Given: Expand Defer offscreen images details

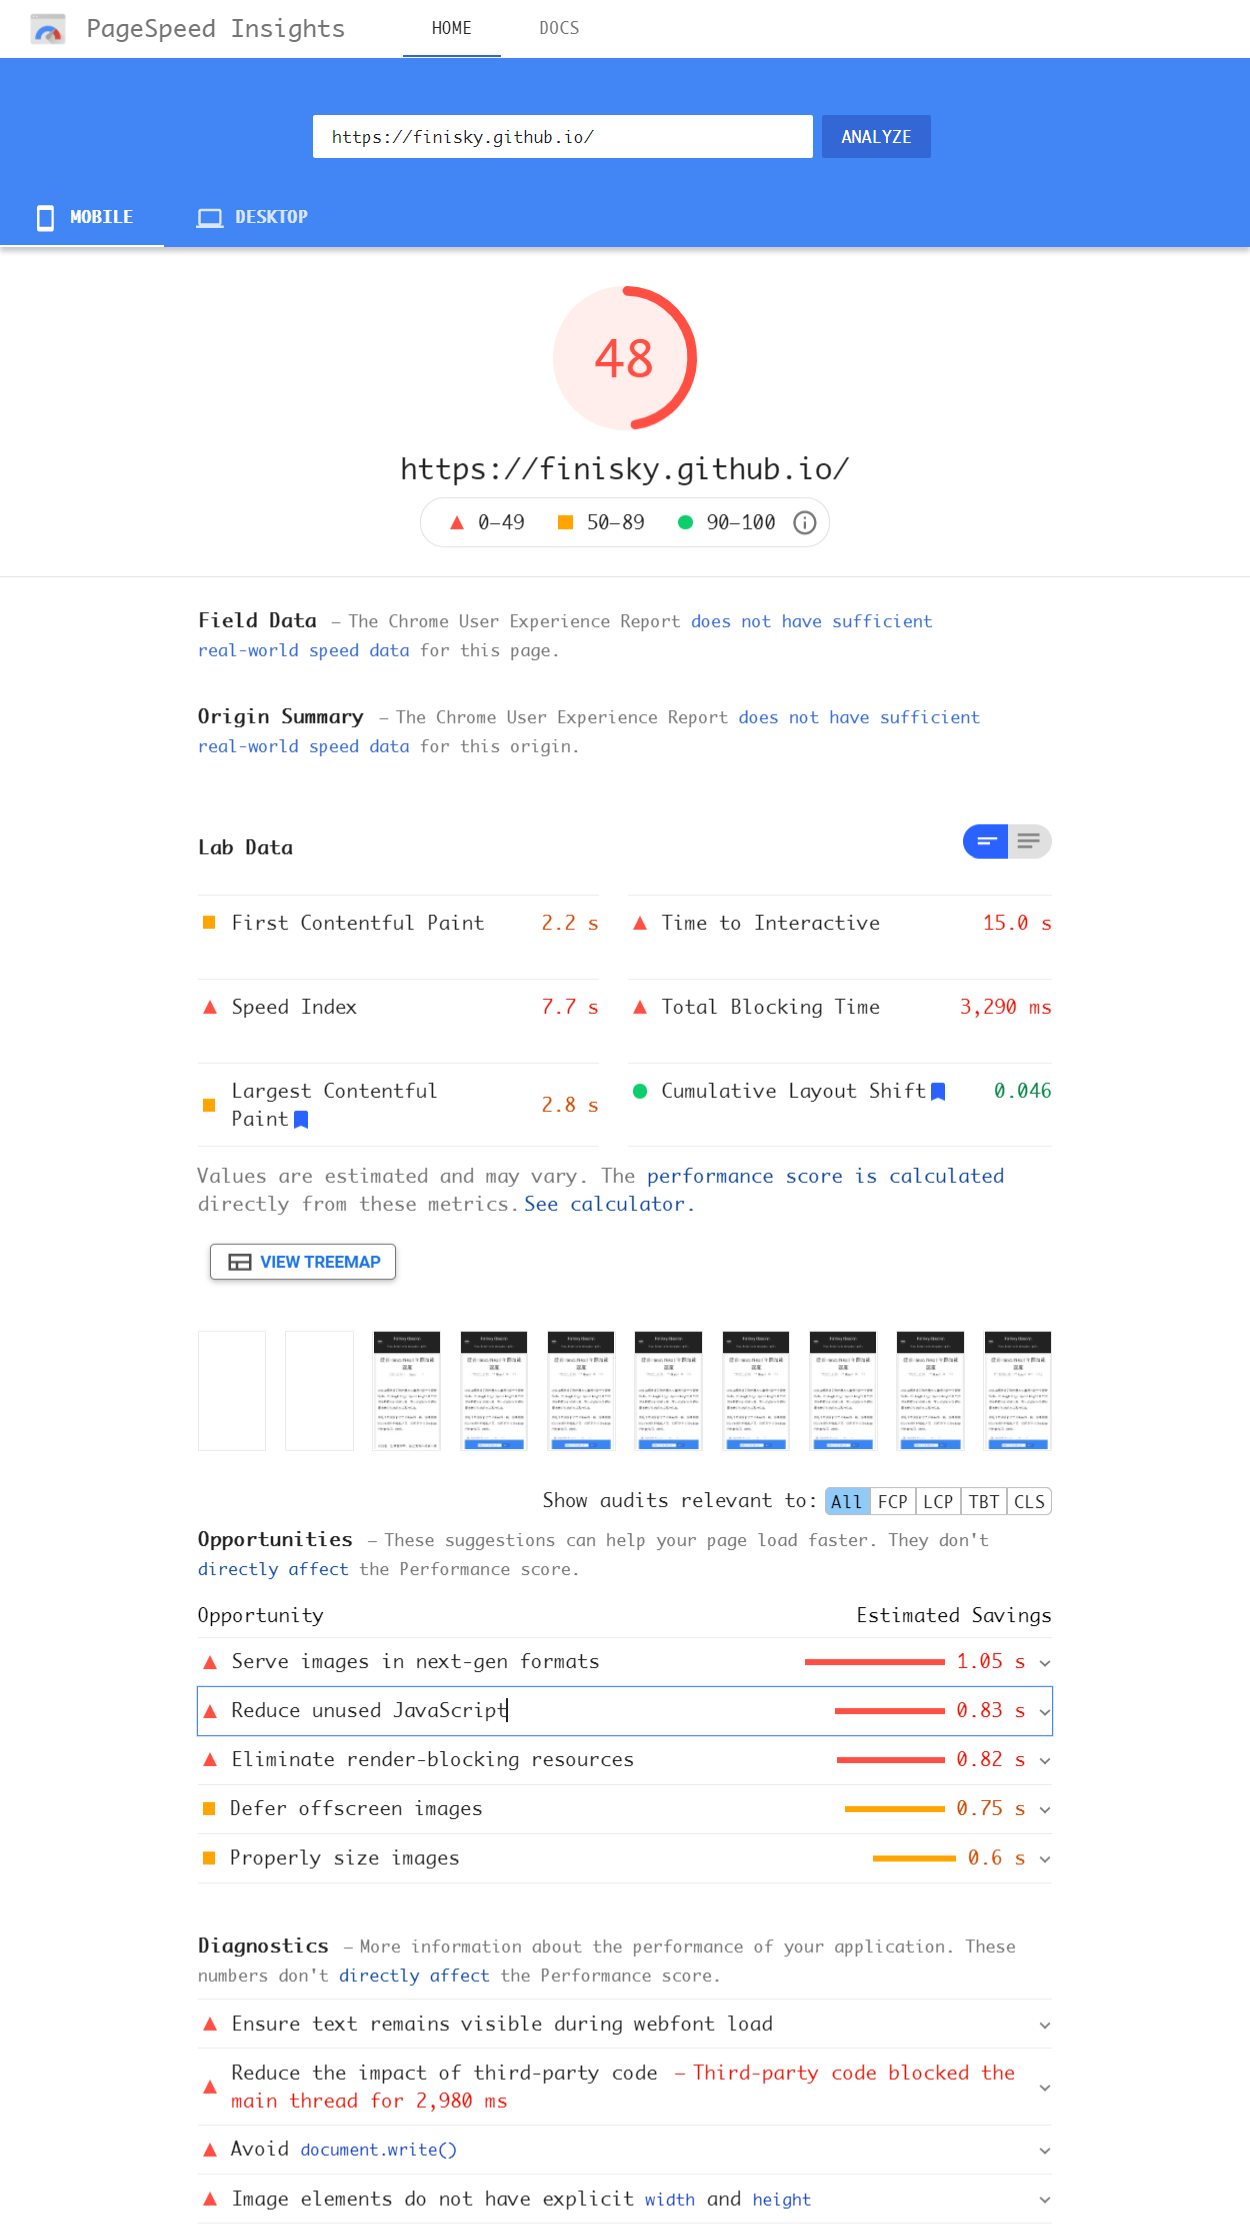Looking at the screenshot, I should point(625,1809).
